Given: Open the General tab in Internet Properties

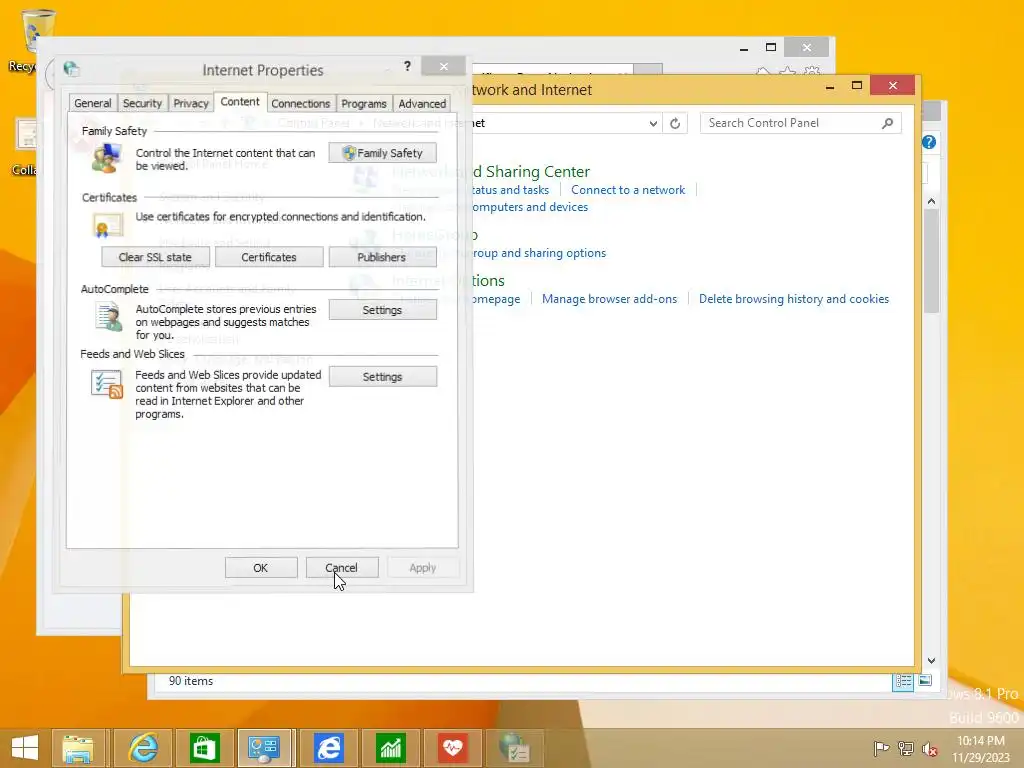Looking at the screenshot, I should [x=93, y=103].
